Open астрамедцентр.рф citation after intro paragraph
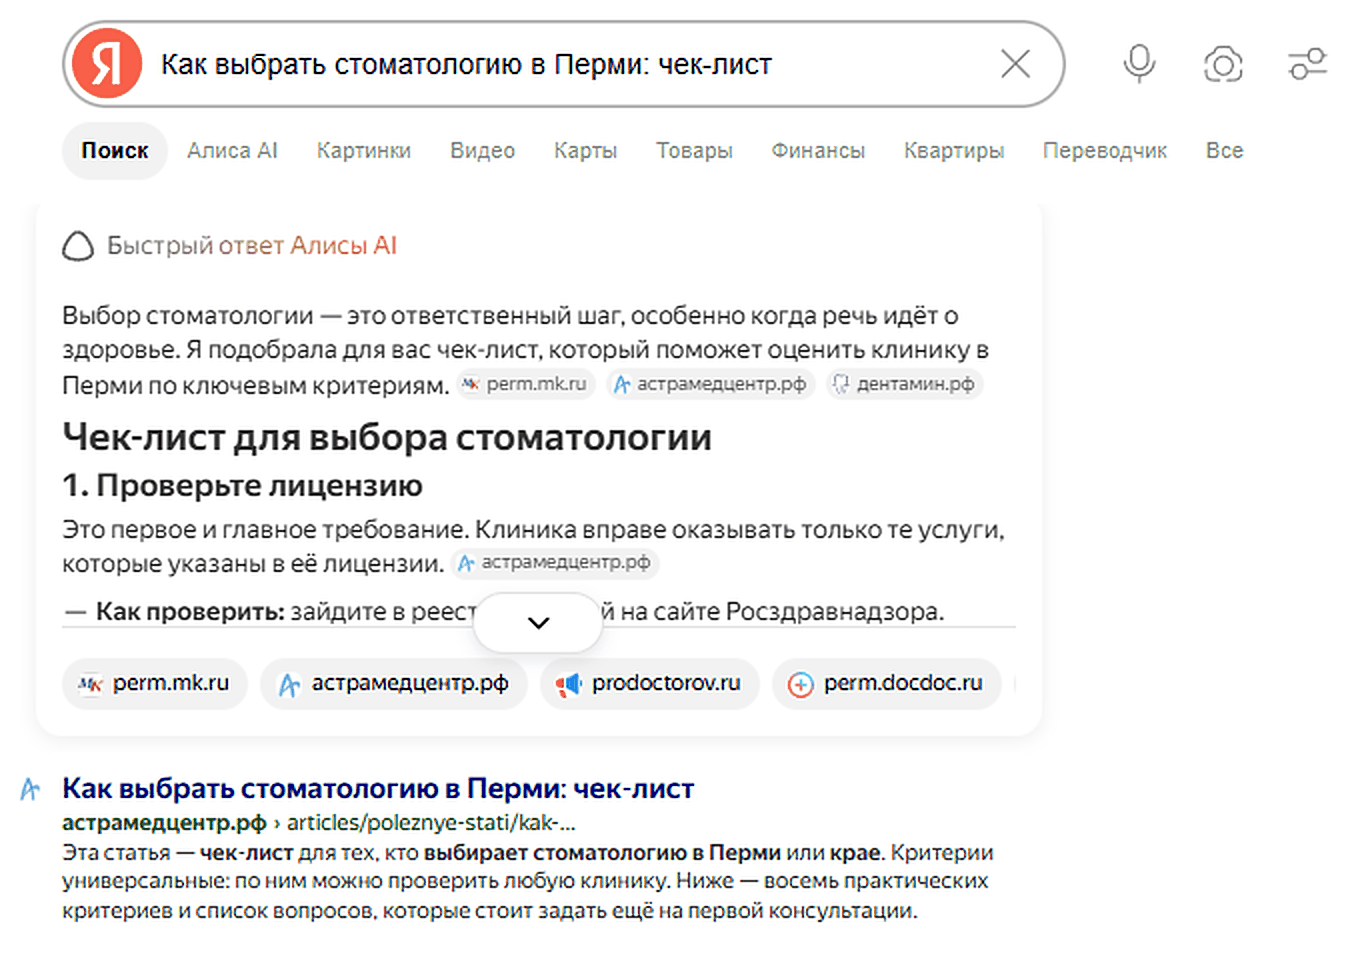Viewport: 1348px width, 970px height. pos(711,384)
